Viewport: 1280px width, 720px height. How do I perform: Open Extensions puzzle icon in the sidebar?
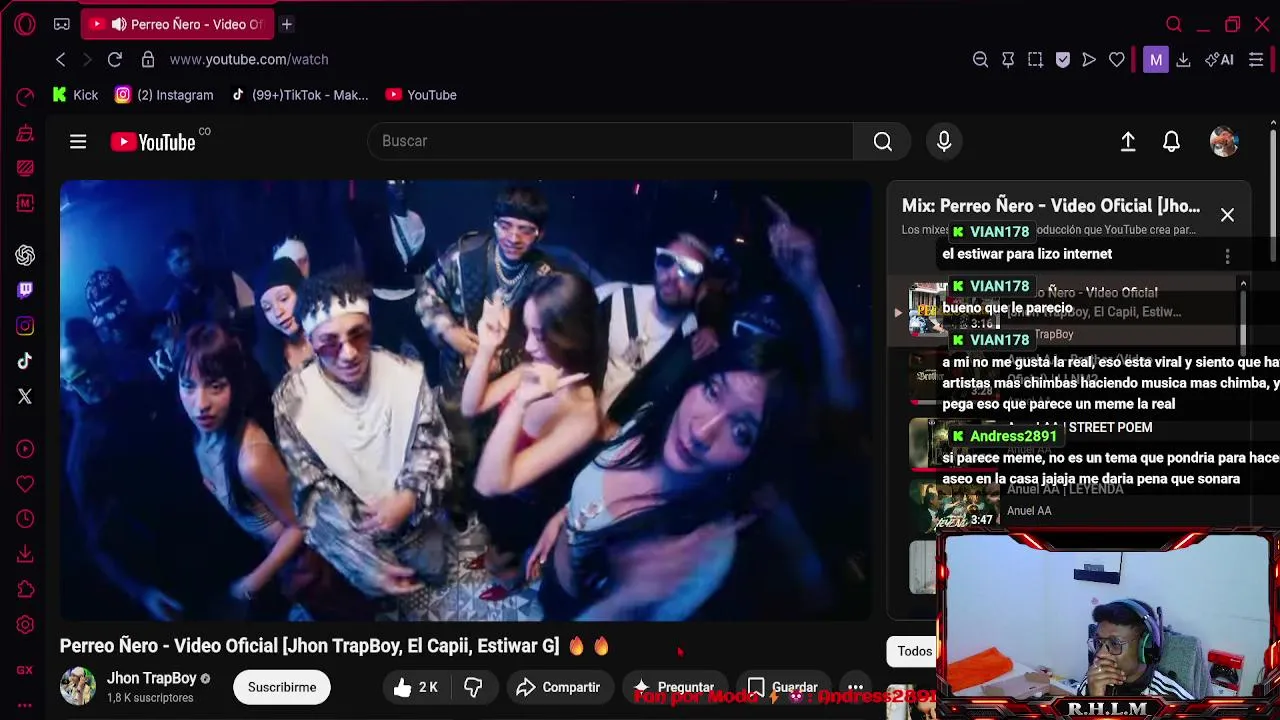click(x=25, y=590)
